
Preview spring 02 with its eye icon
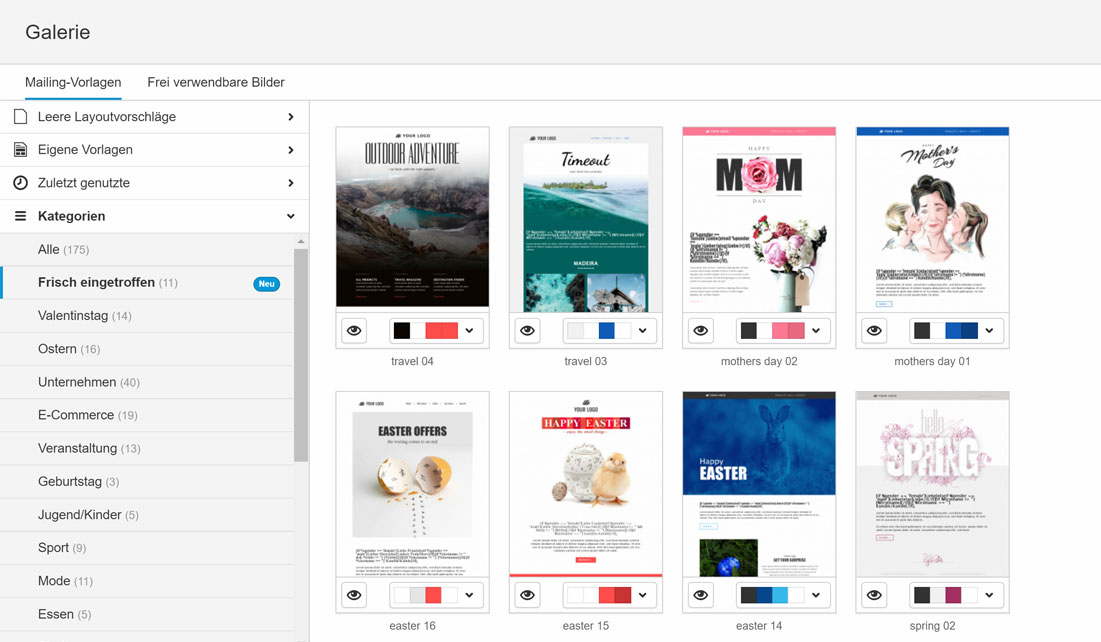pyautogui.click(x=874, y=595)
